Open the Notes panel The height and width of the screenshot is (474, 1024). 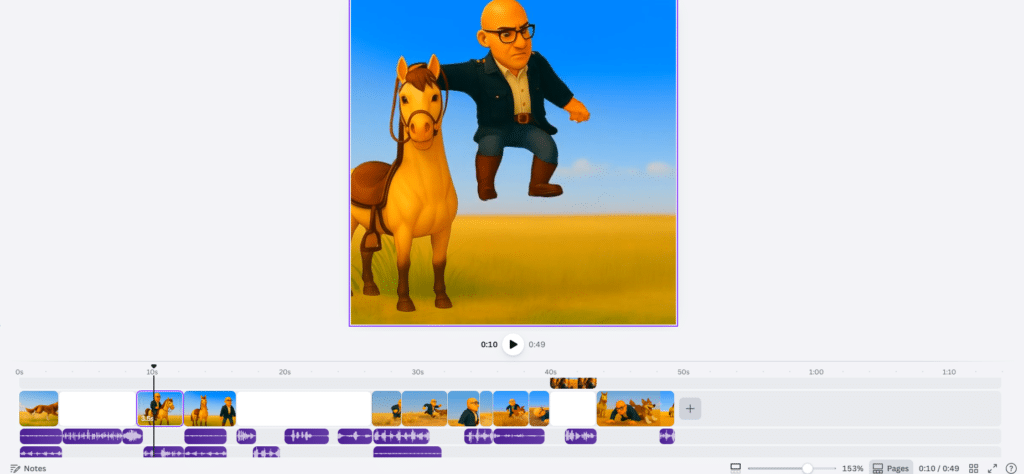pyautogui.click(x=28, y=468)
